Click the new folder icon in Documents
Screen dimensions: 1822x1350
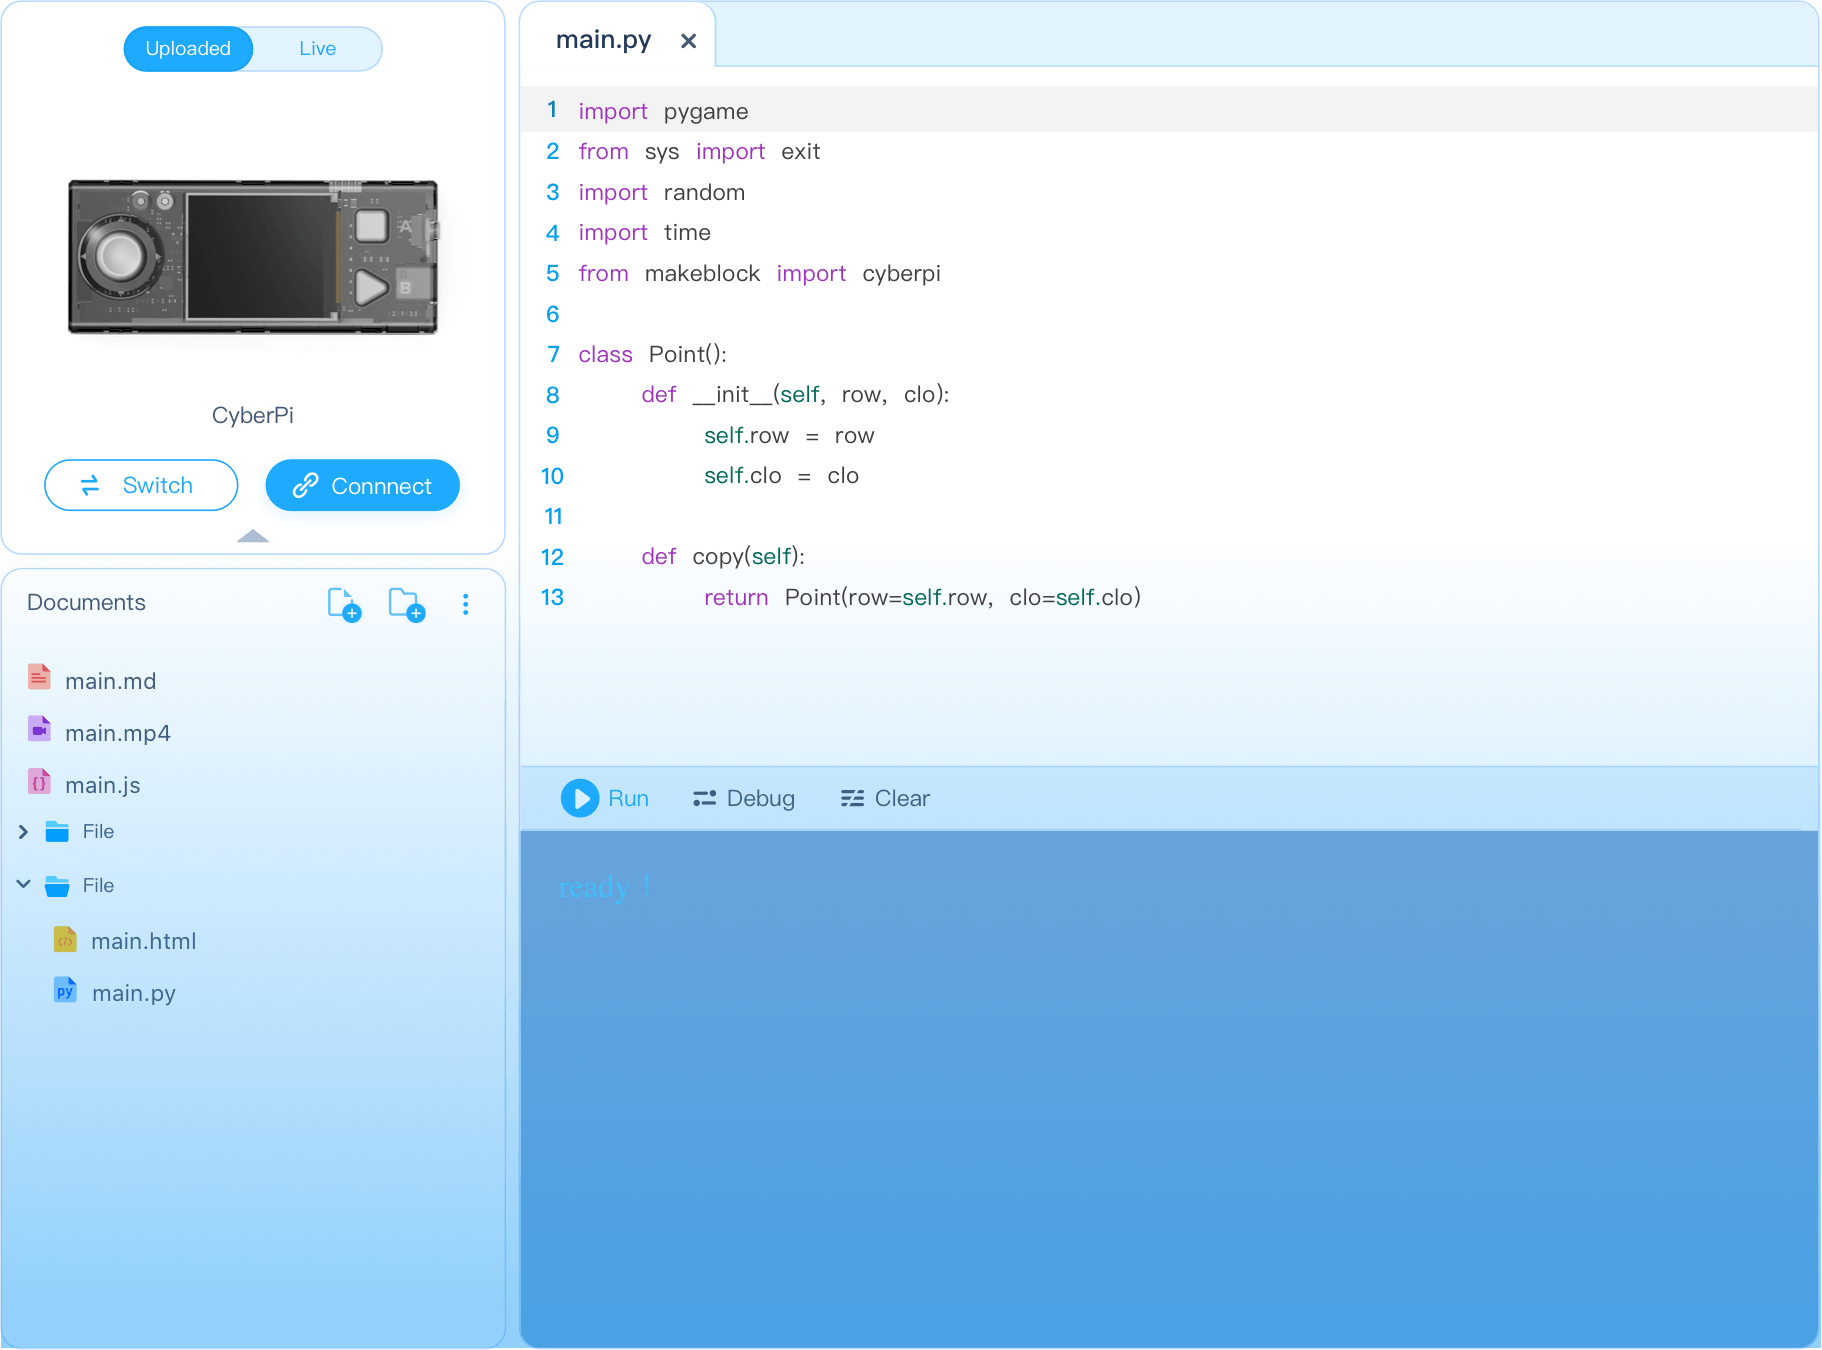coord(406,604)
